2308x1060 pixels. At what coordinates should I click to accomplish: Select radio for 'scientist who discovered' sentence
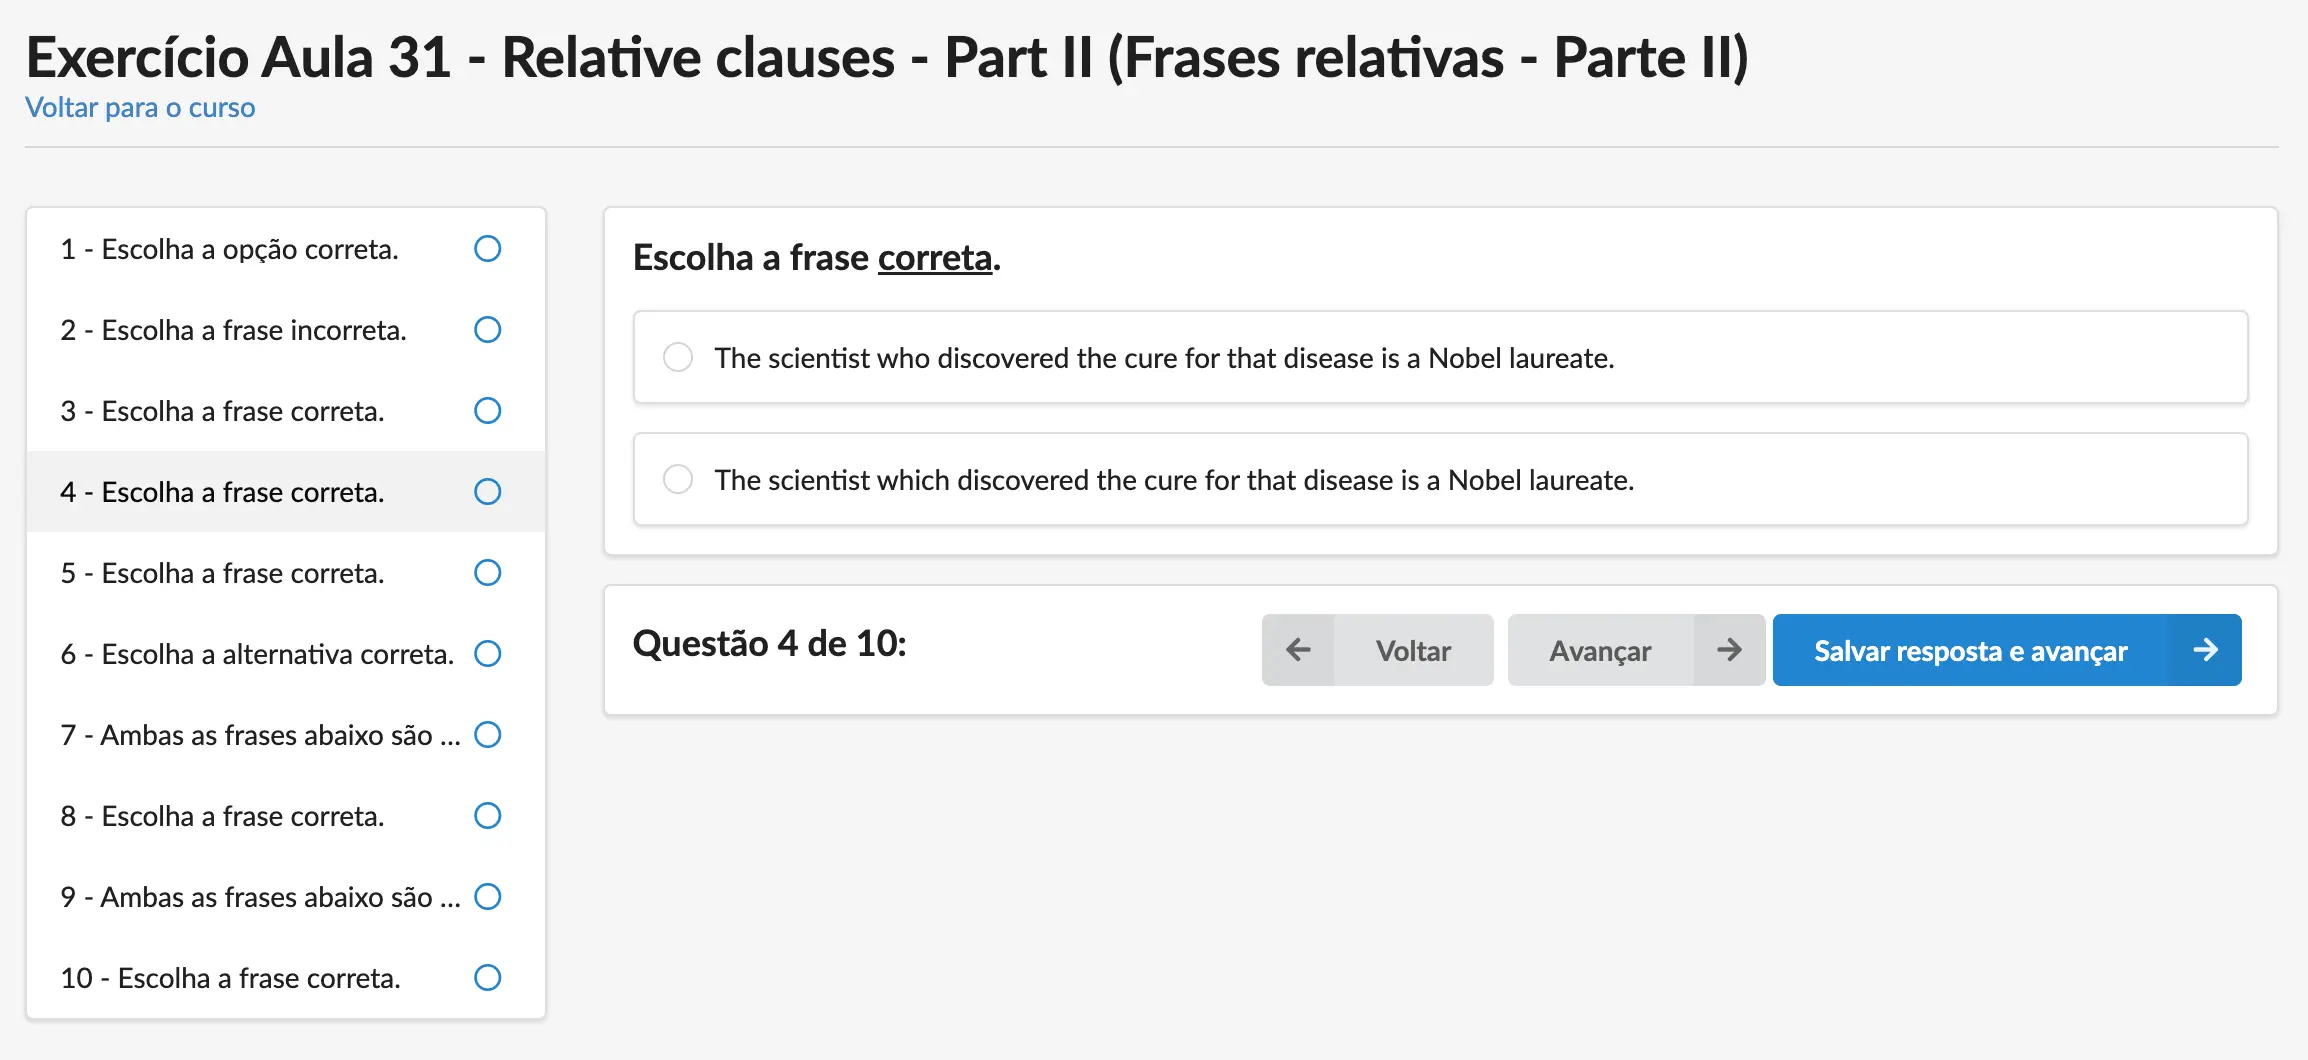(x=678, y=357)
